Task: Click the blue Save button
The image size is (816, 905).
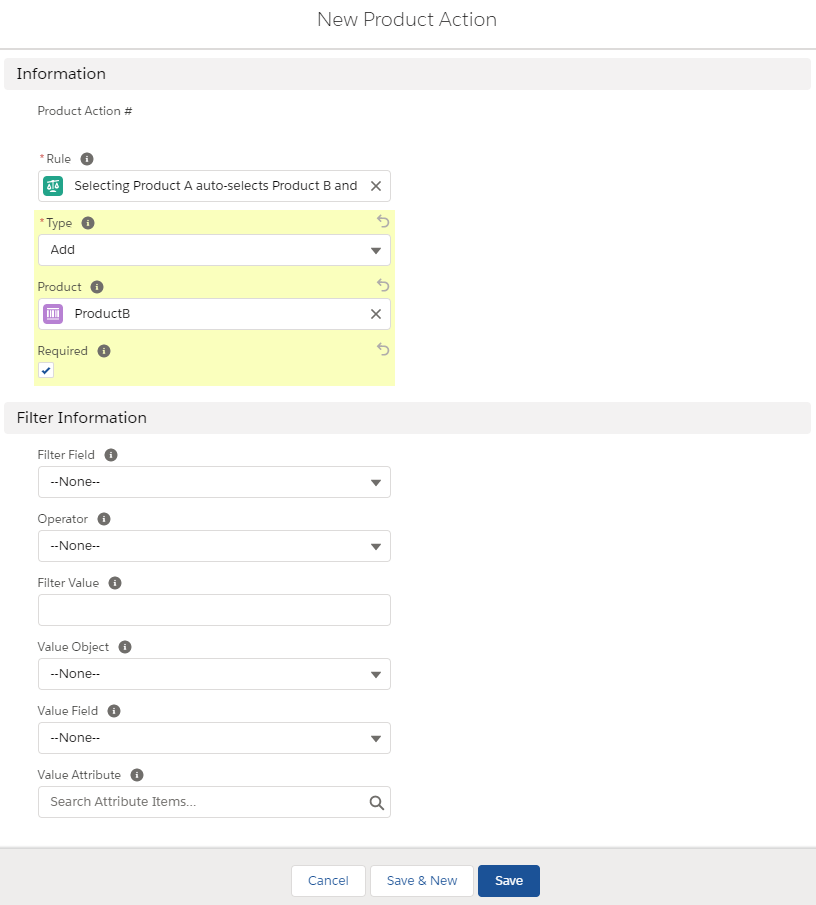Action: 508,881
